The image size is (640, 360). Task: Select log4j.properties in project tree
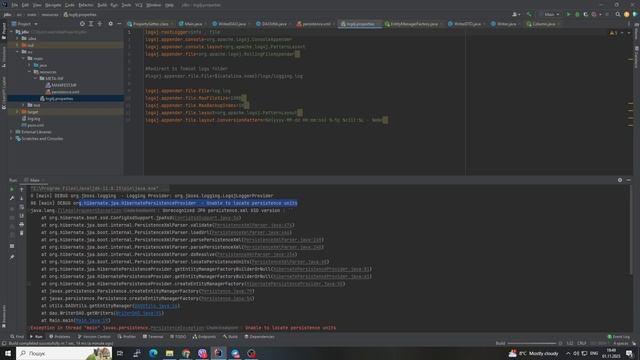pyautogui.click(x=57, y=98)
